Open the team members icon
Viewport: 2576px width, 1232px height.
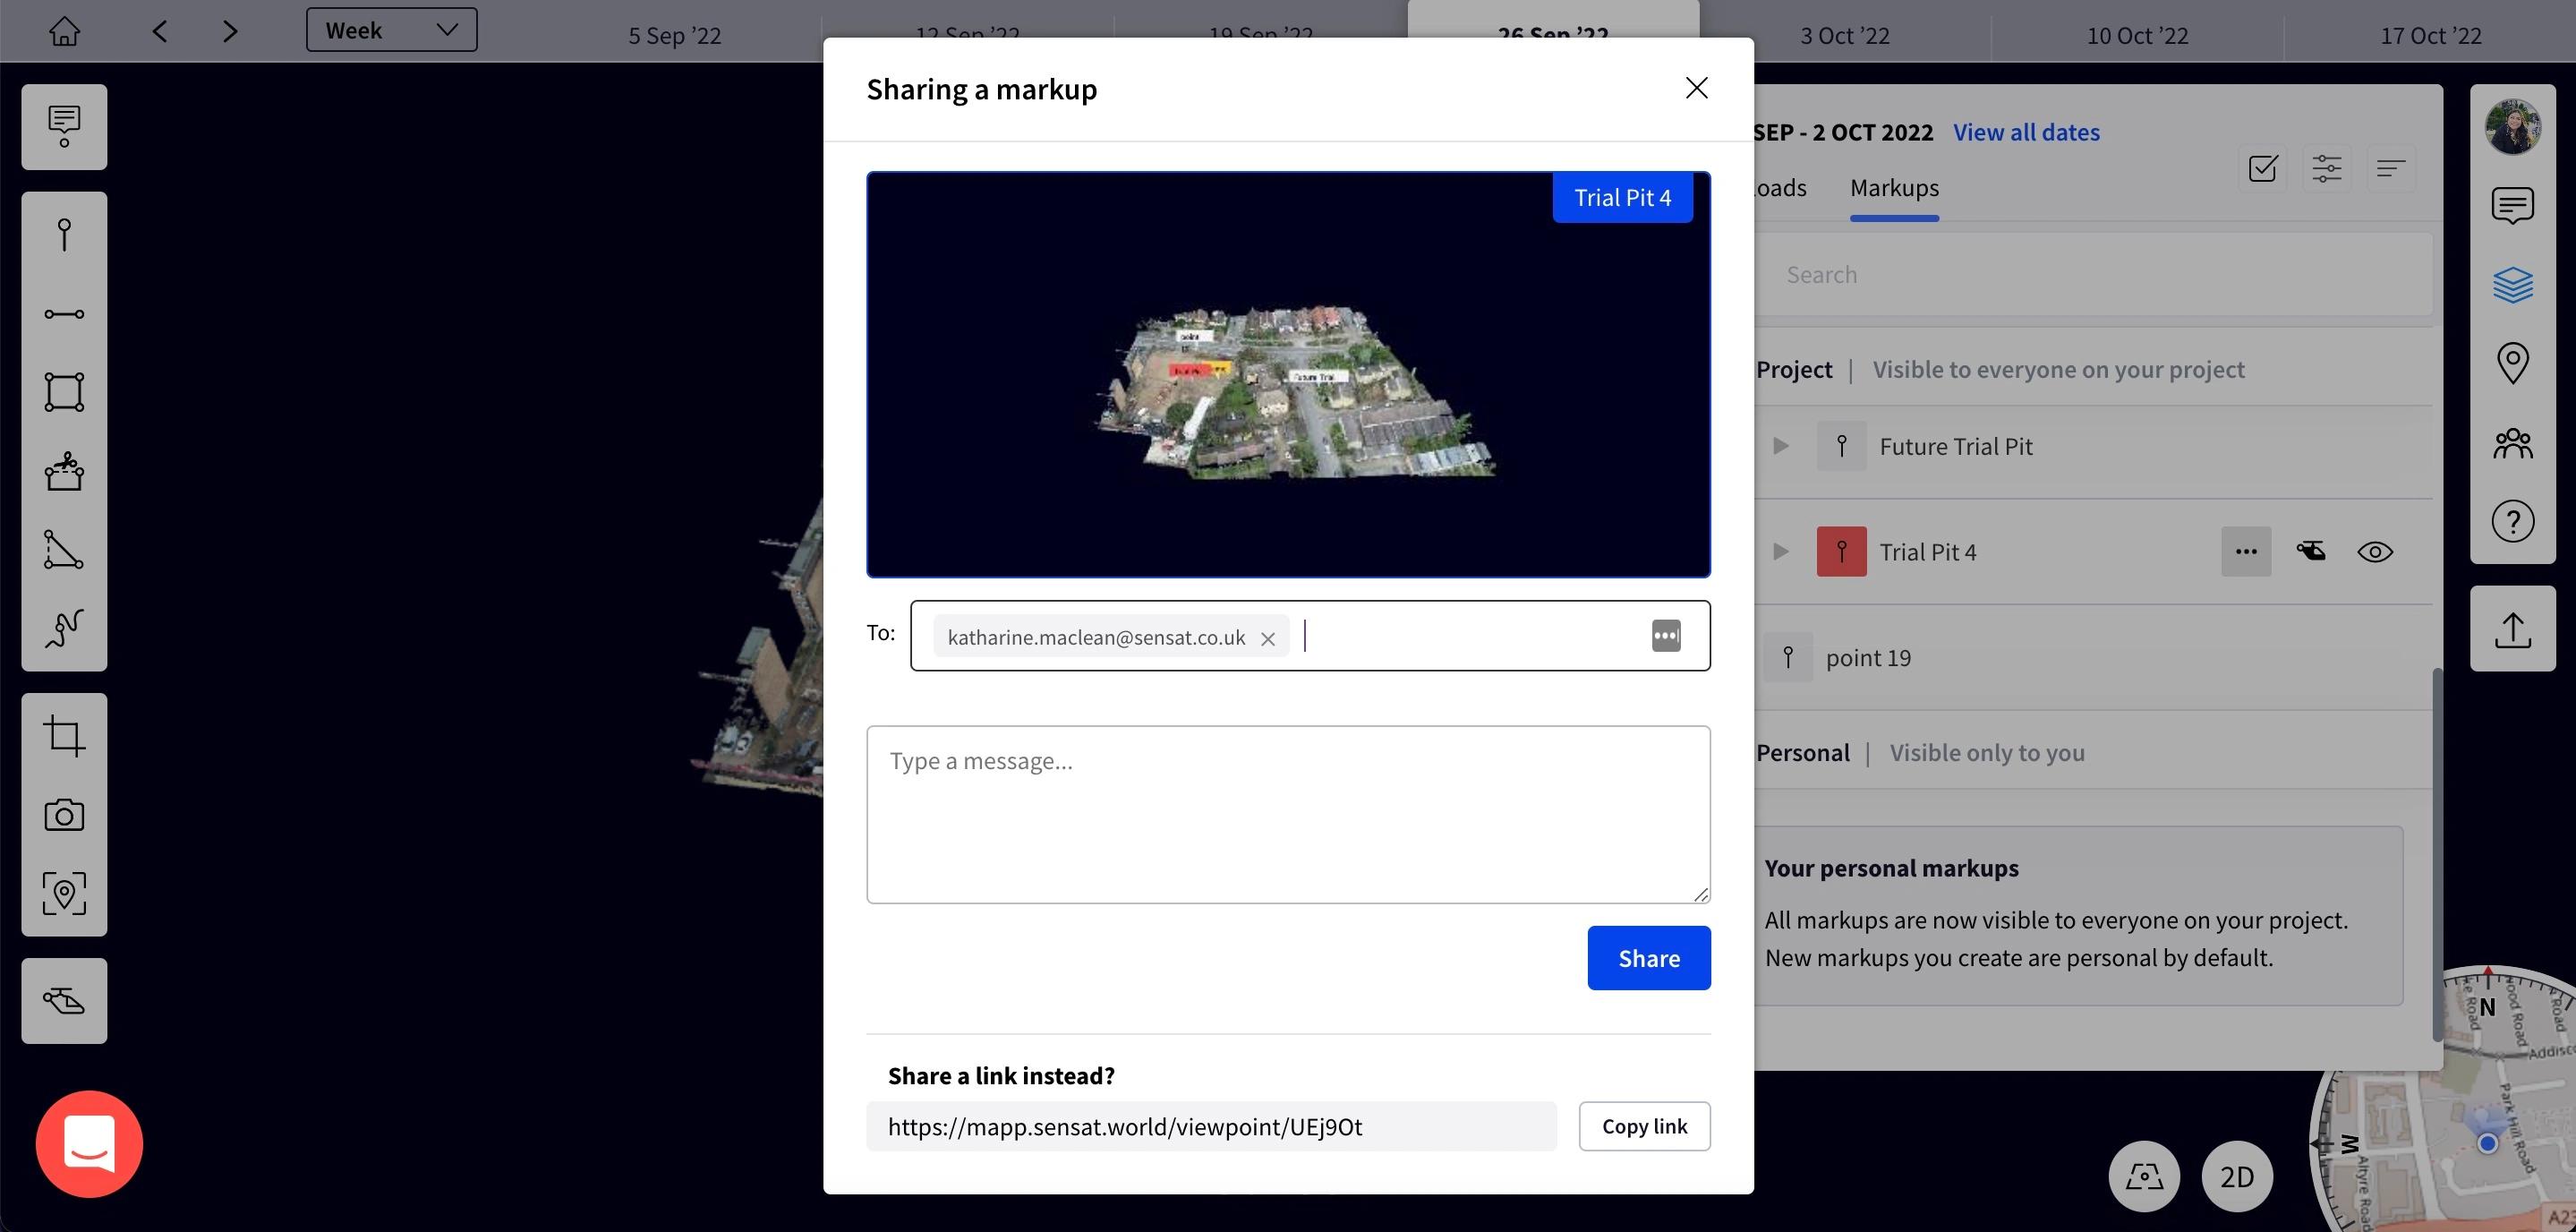[2512, 443]
